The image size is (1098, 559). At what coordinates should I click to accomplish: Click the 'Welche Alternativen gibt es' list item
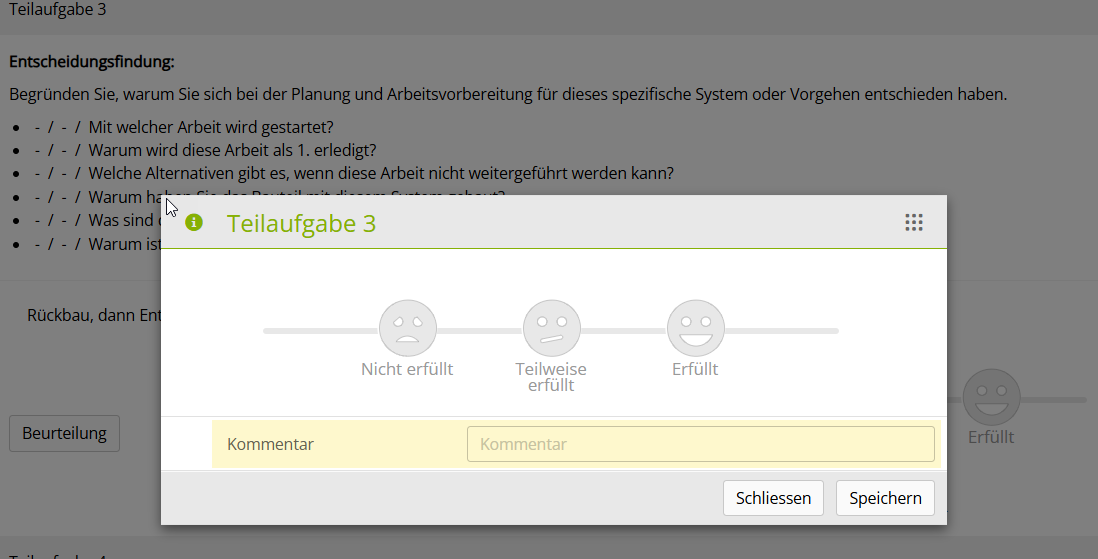(x=381, y=173)
